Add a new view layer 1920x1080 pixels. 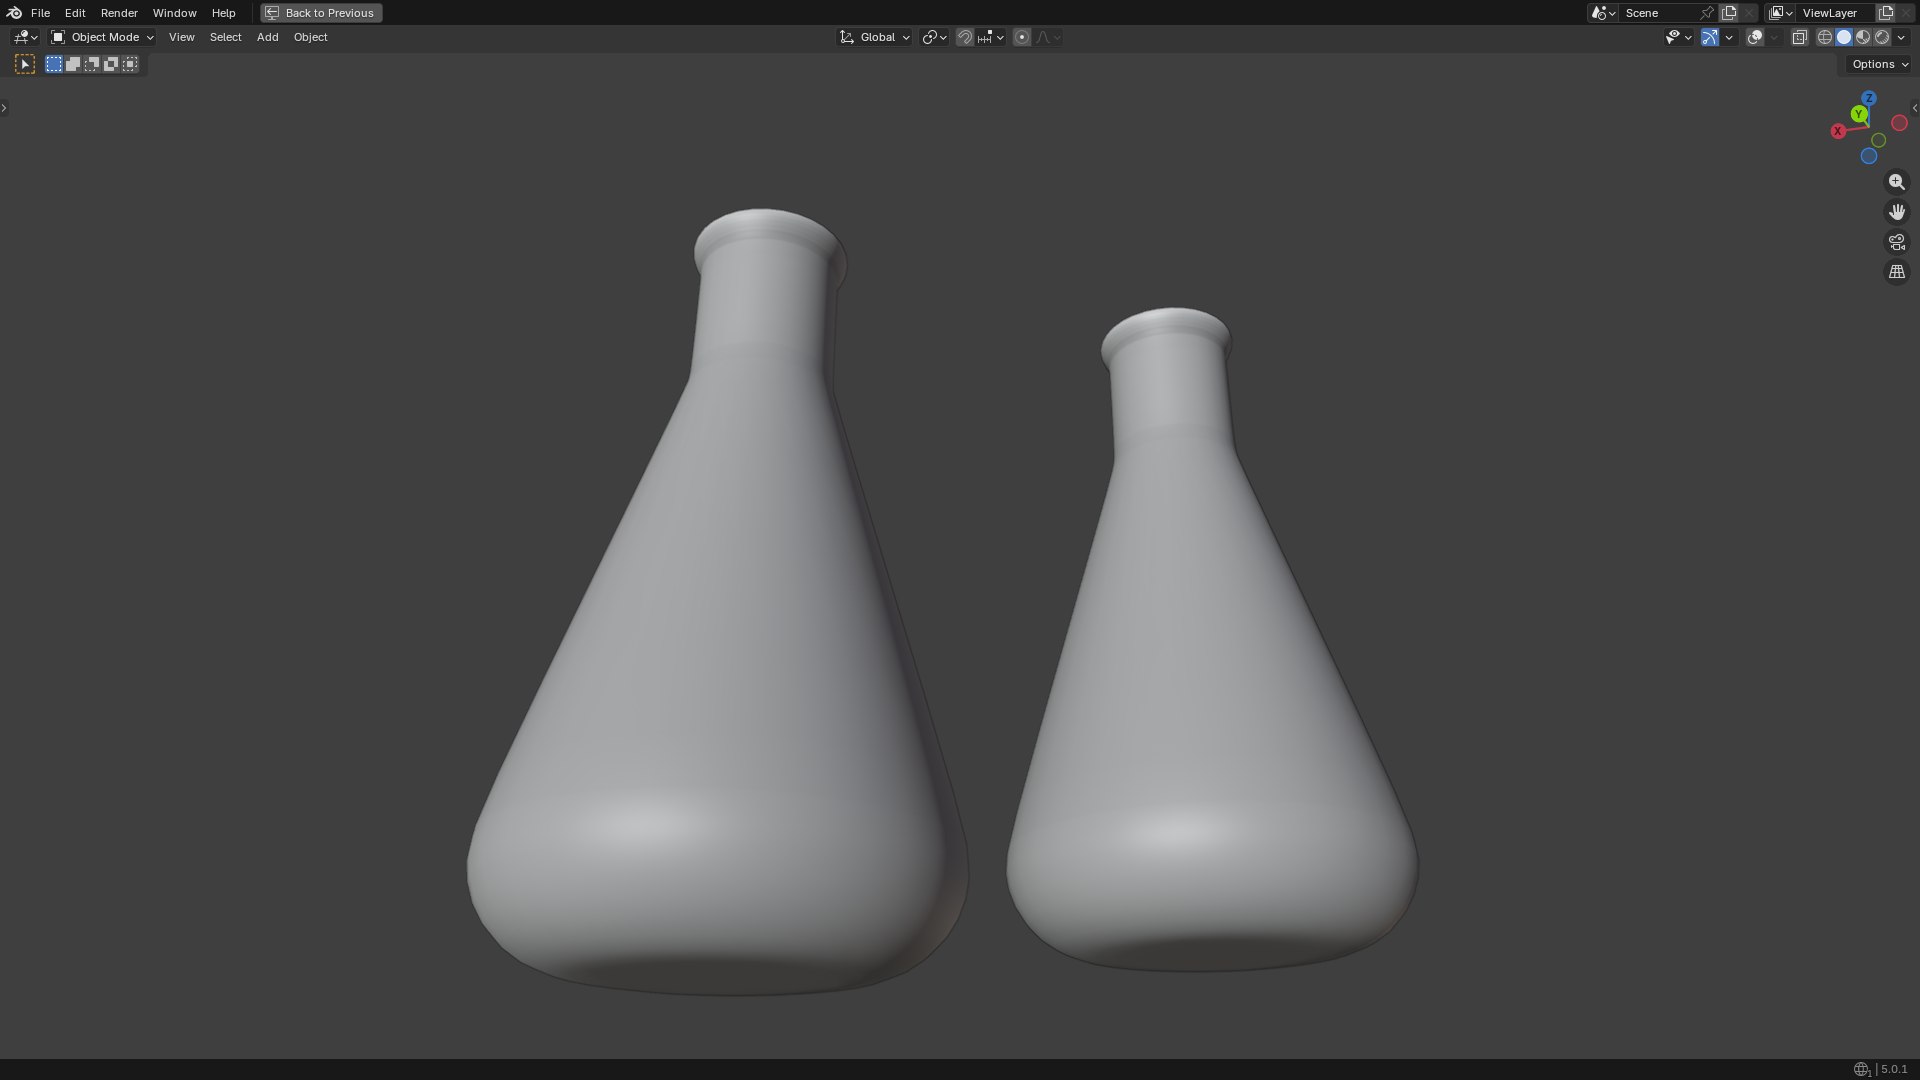tap(1886, 13)
